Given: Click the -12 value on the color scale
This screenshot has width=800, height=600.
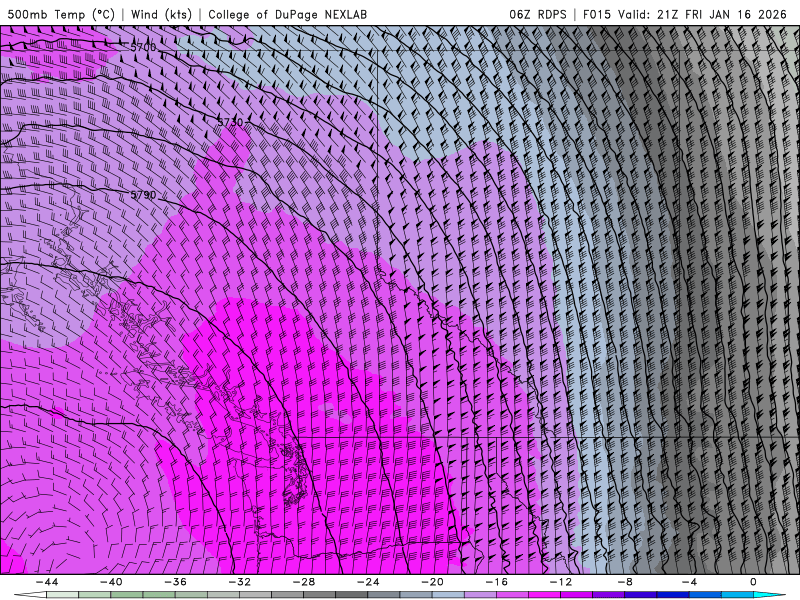Looking at the screenshot, I should (561, 582).
